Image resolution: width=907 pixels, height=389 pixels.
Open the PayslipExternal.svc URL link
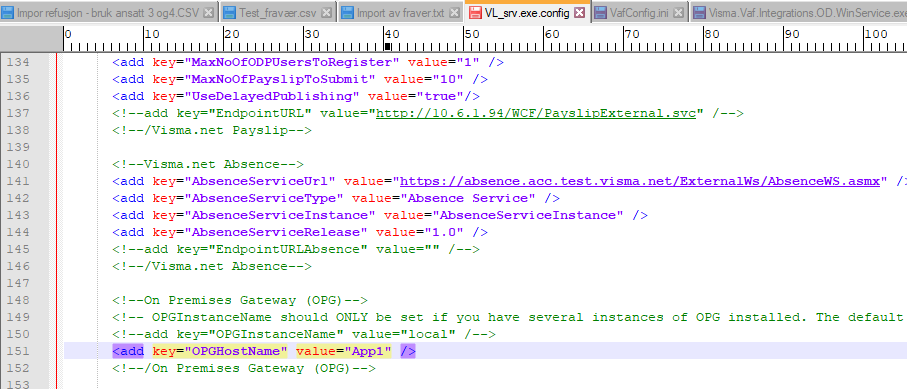(536, 113)
